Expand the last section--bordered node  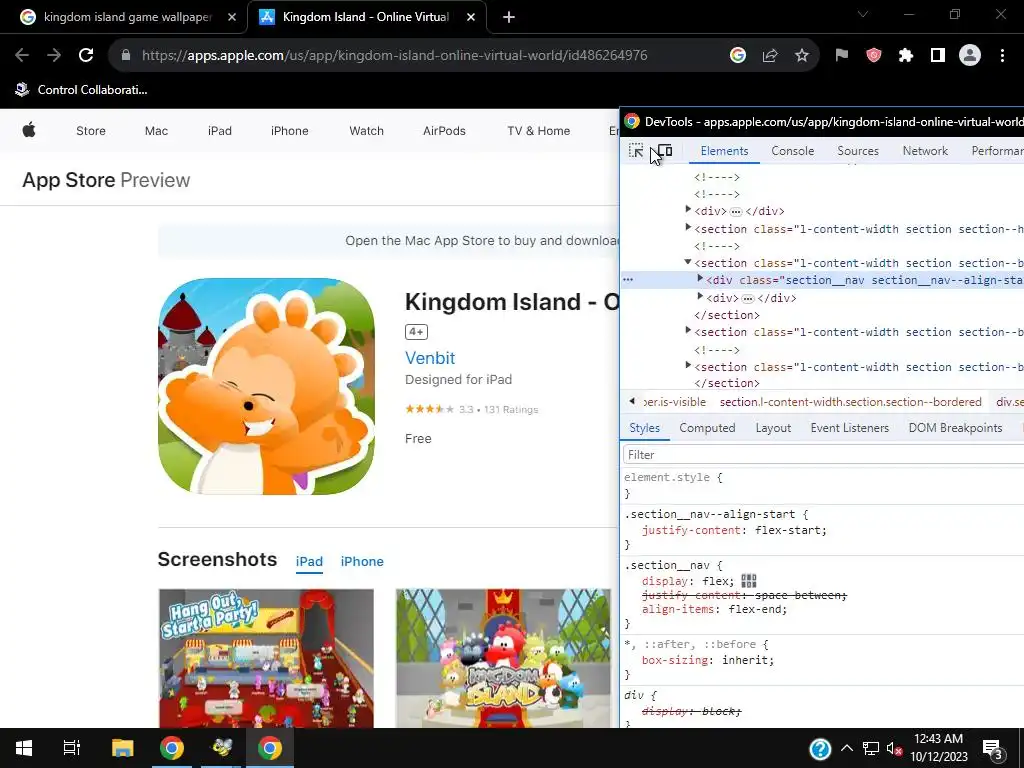click(688, 366)
